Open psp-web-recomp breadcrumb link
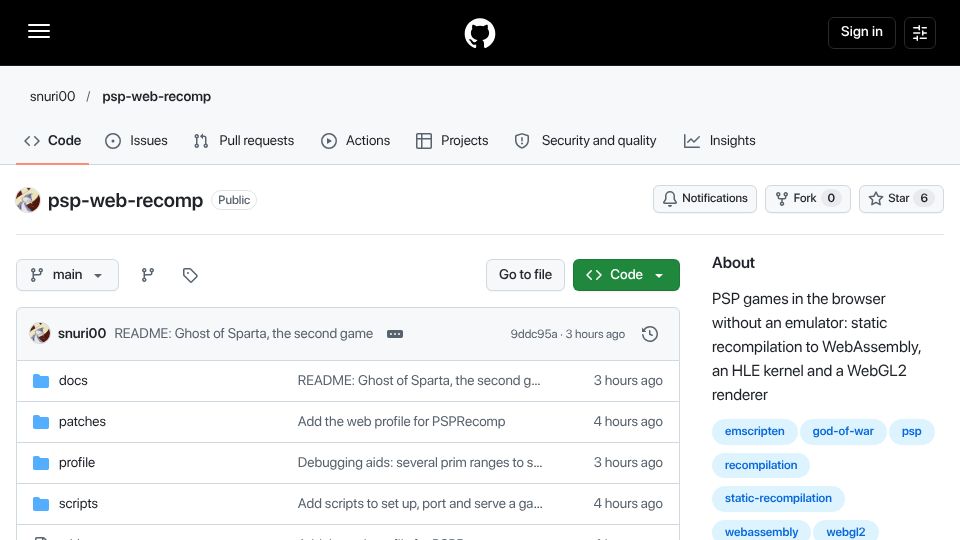The width and height of the screenshot is (960, 540). [x=156, y=96]
